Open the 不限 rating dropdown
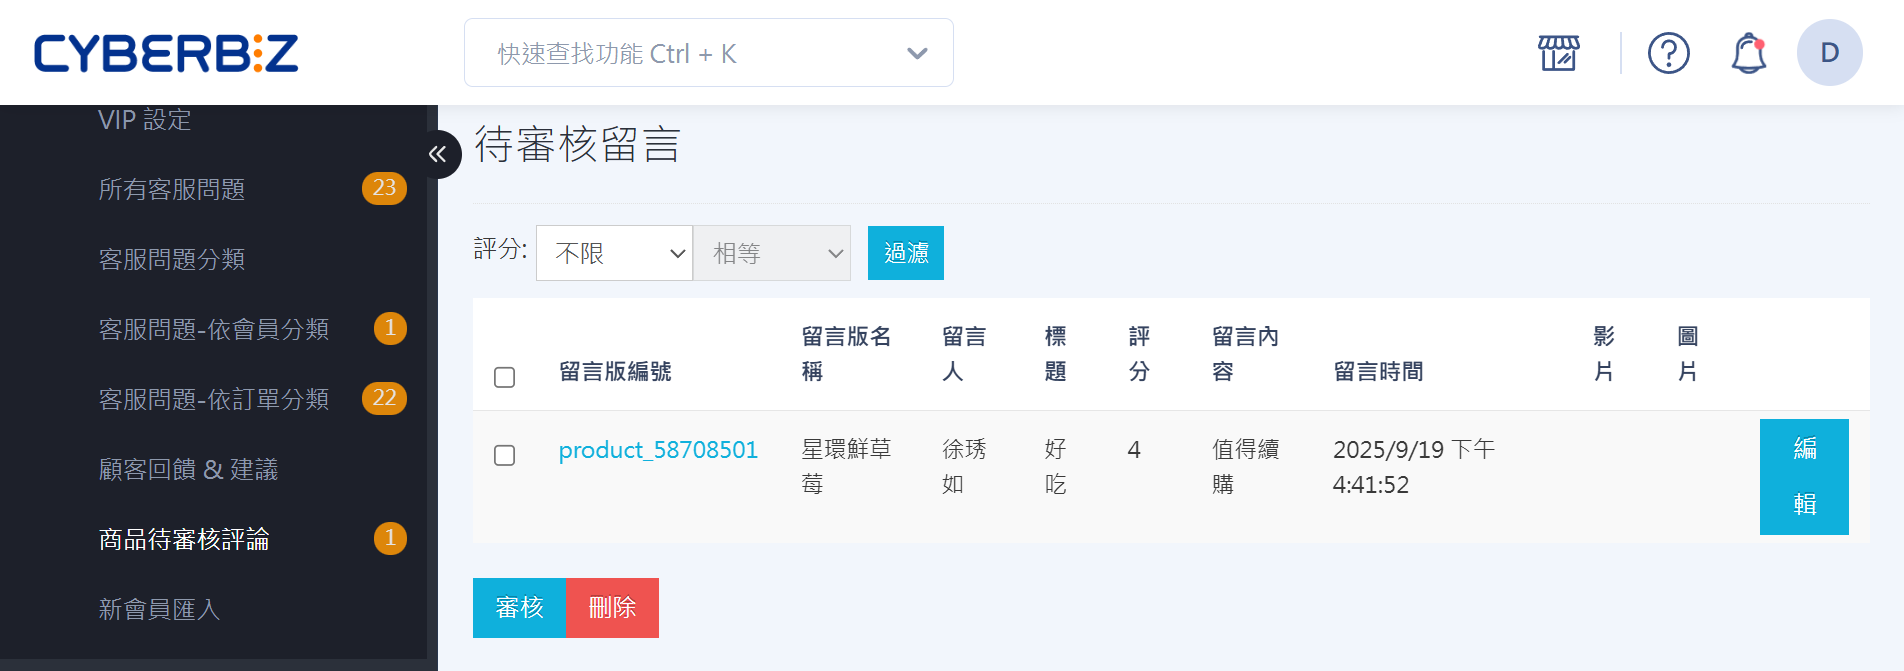This screenshot has height=671, width=1904. 614,253
